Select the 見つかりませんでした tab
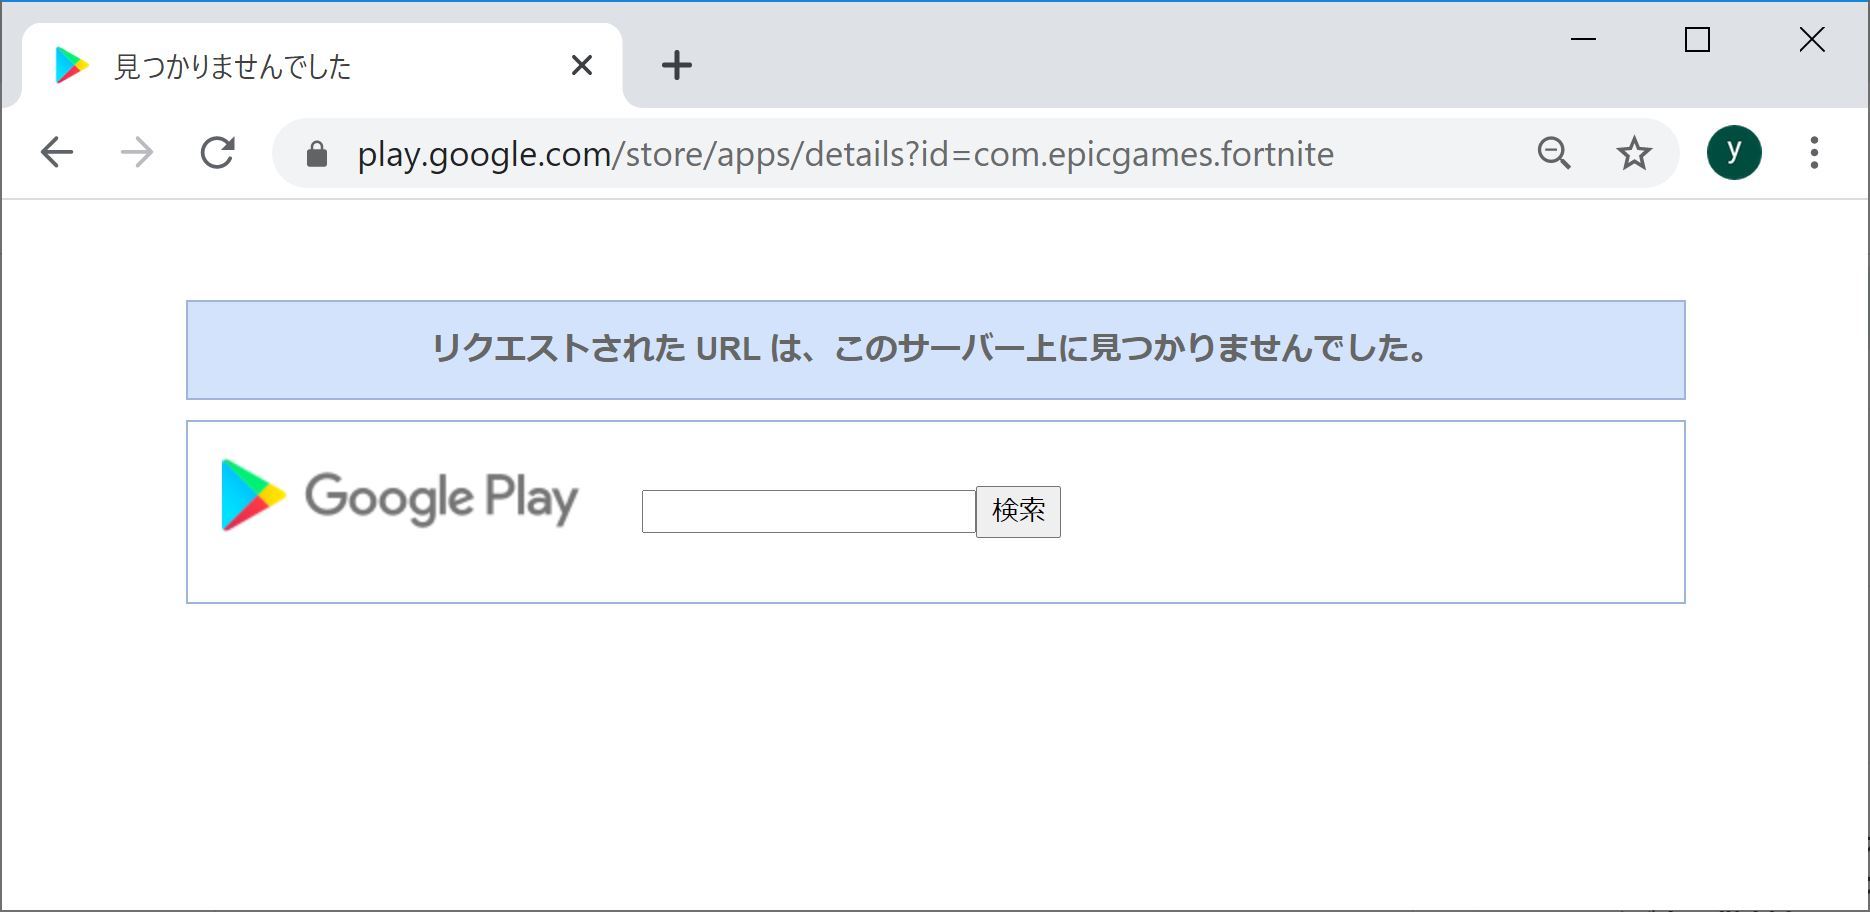The width and height of the screenshot is (1870, 912). tap(322, 66)
